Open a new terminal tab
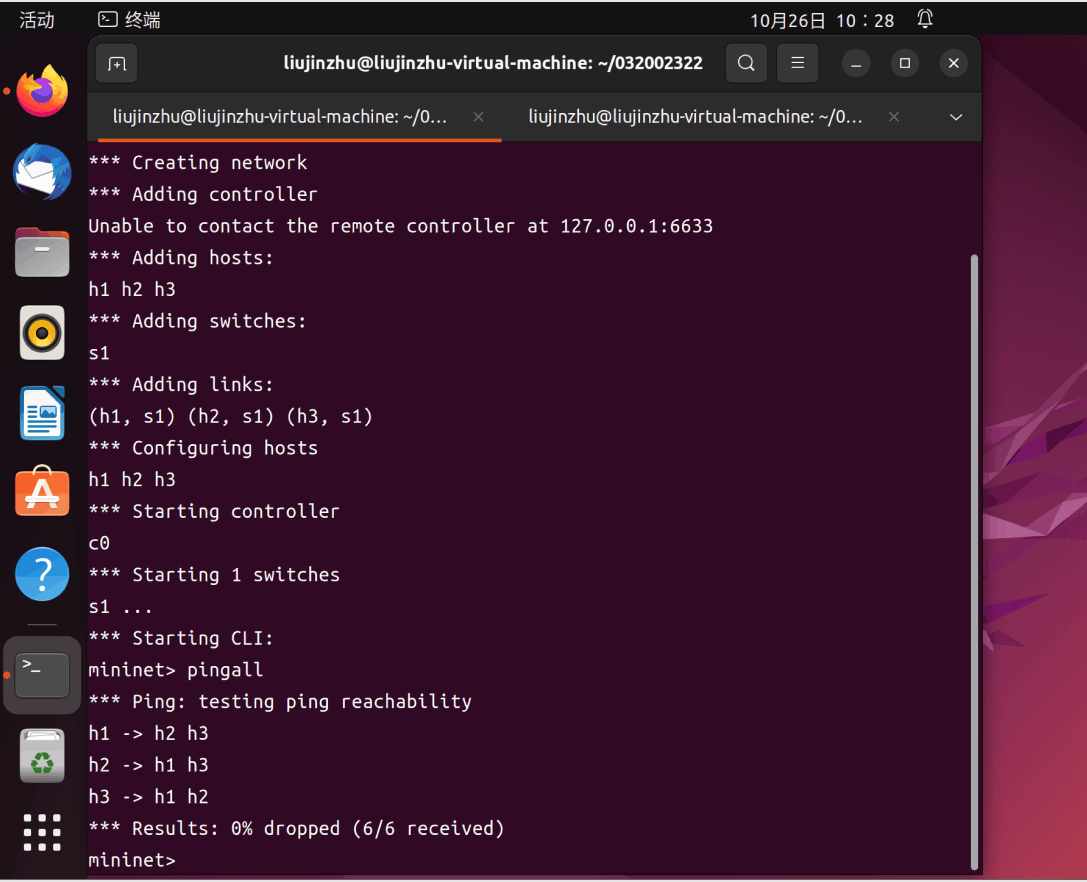Image resolution: width=1087 pixels, height=882 pixels. [117, 64]
